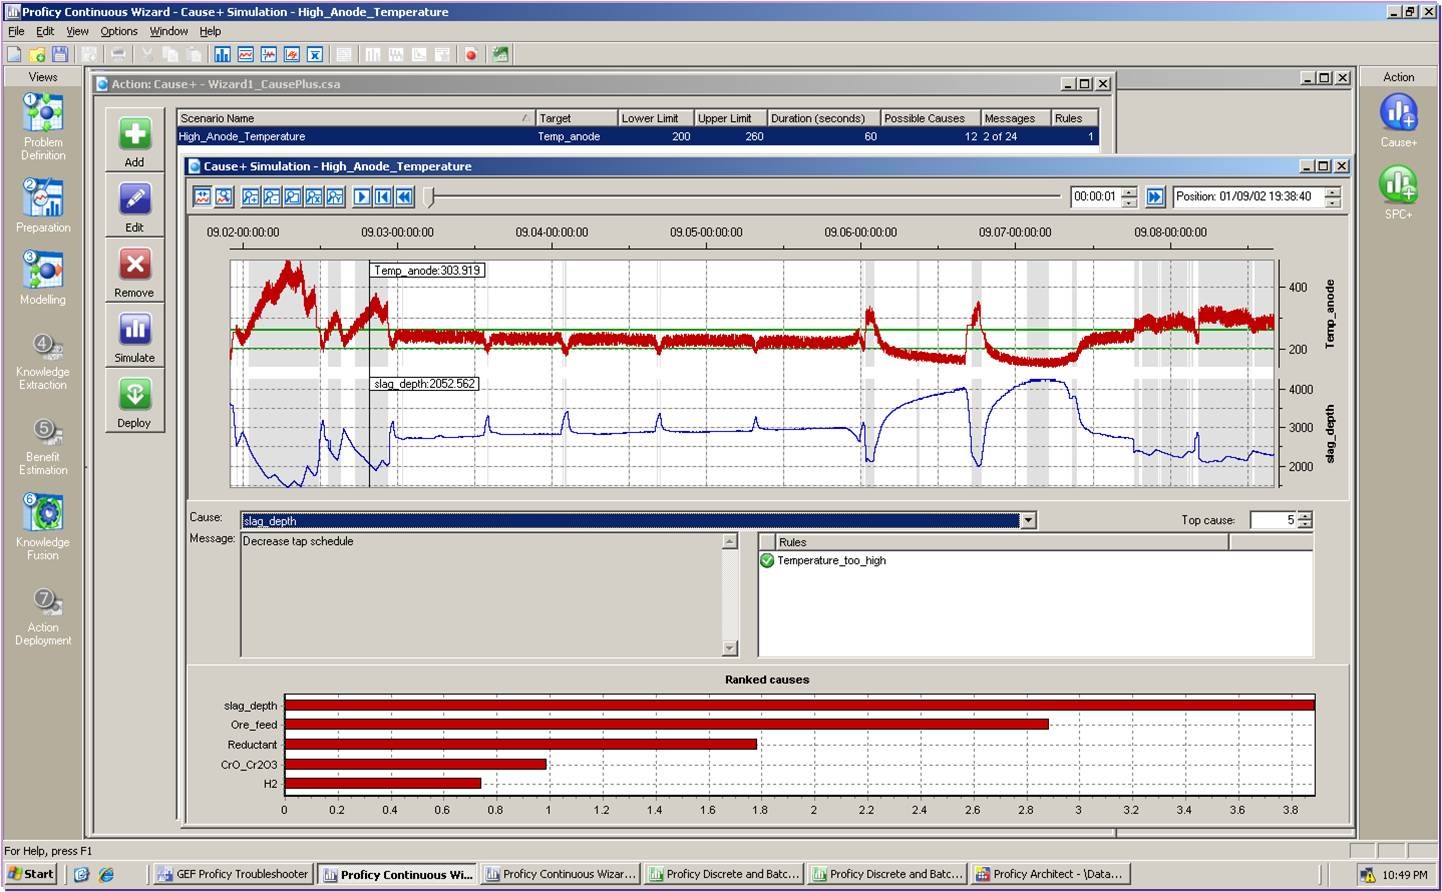Image resolution: width=1442 pixels, height=892 pixels.
Task: Toggle the Temperature_too_high rule checkmark
Action: [x=767, y=561]
